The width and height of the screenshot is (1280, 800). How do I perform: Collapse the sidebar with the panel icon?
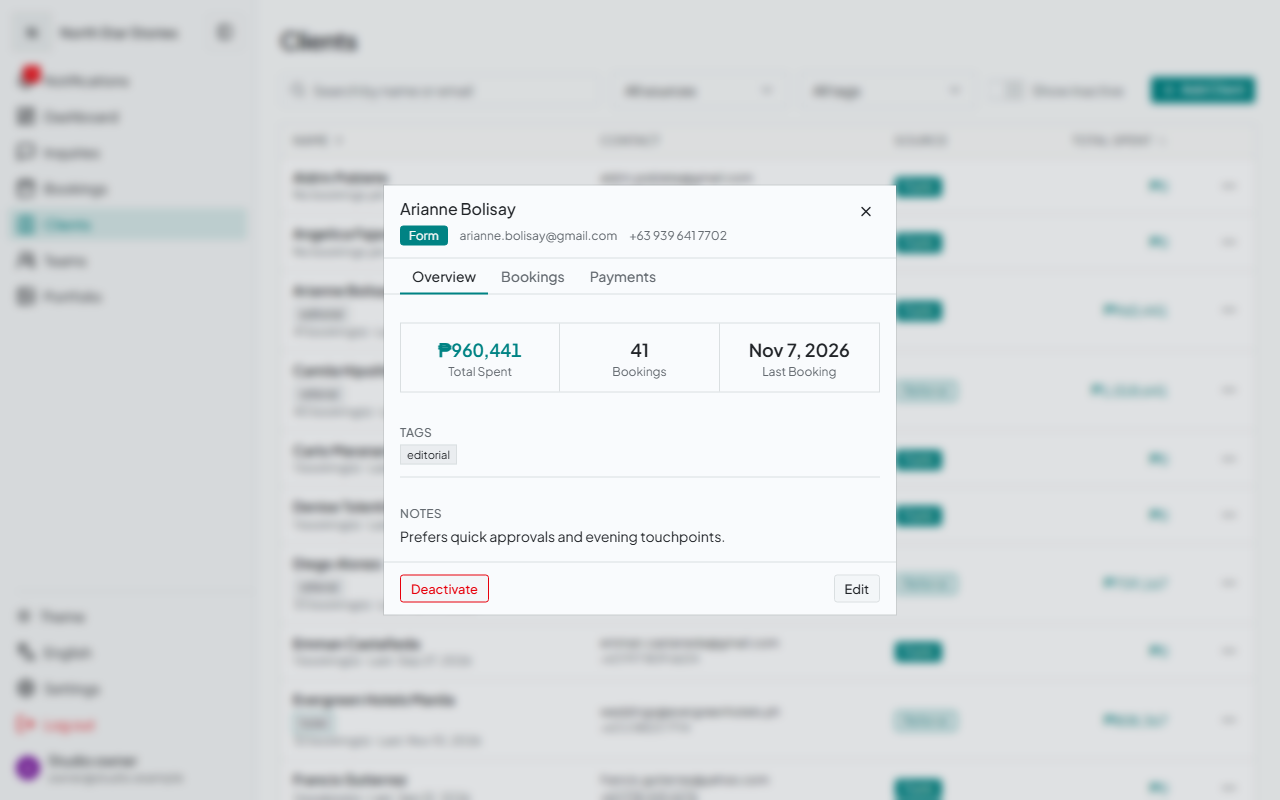[x=225, y=33]
